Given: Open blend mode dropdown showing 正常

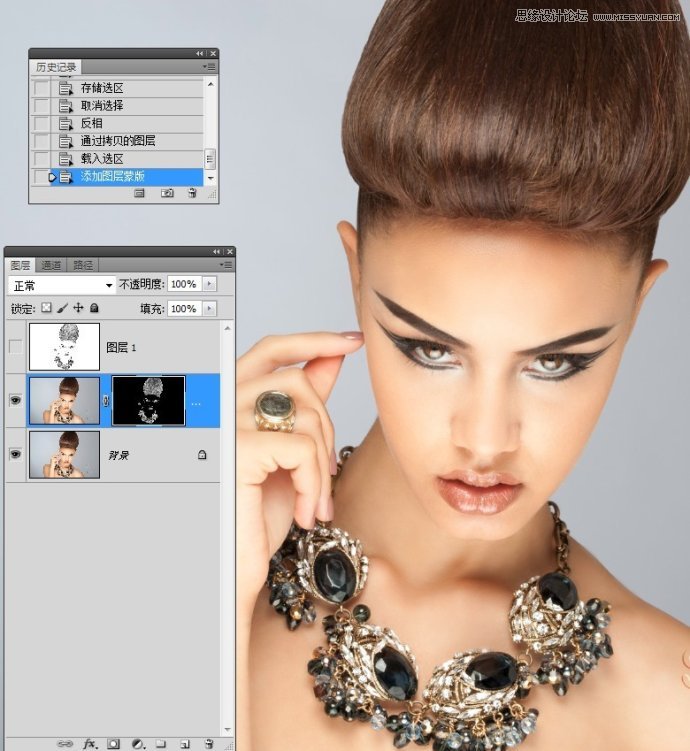Looking at the screenshot, I should tap(62, 285).
